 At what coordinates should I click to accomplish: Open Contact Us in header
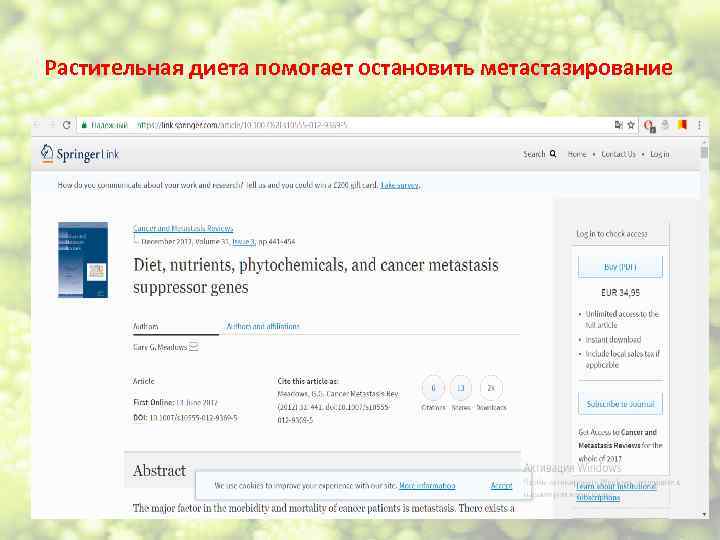point(619,154)
